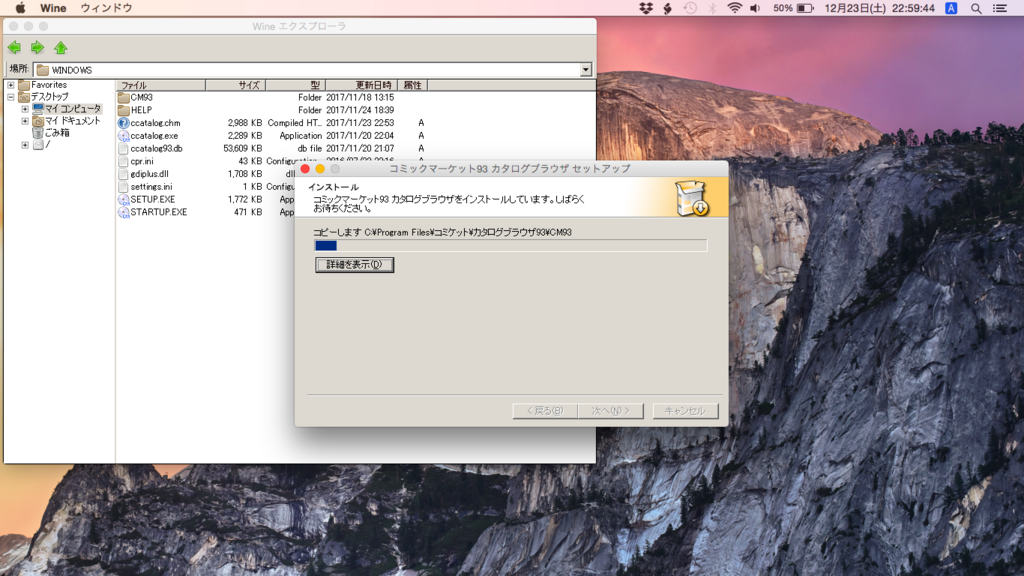Click the ccatalog93.db file icon
Screen dimensions: 1024x576
[x=123, y=148]
